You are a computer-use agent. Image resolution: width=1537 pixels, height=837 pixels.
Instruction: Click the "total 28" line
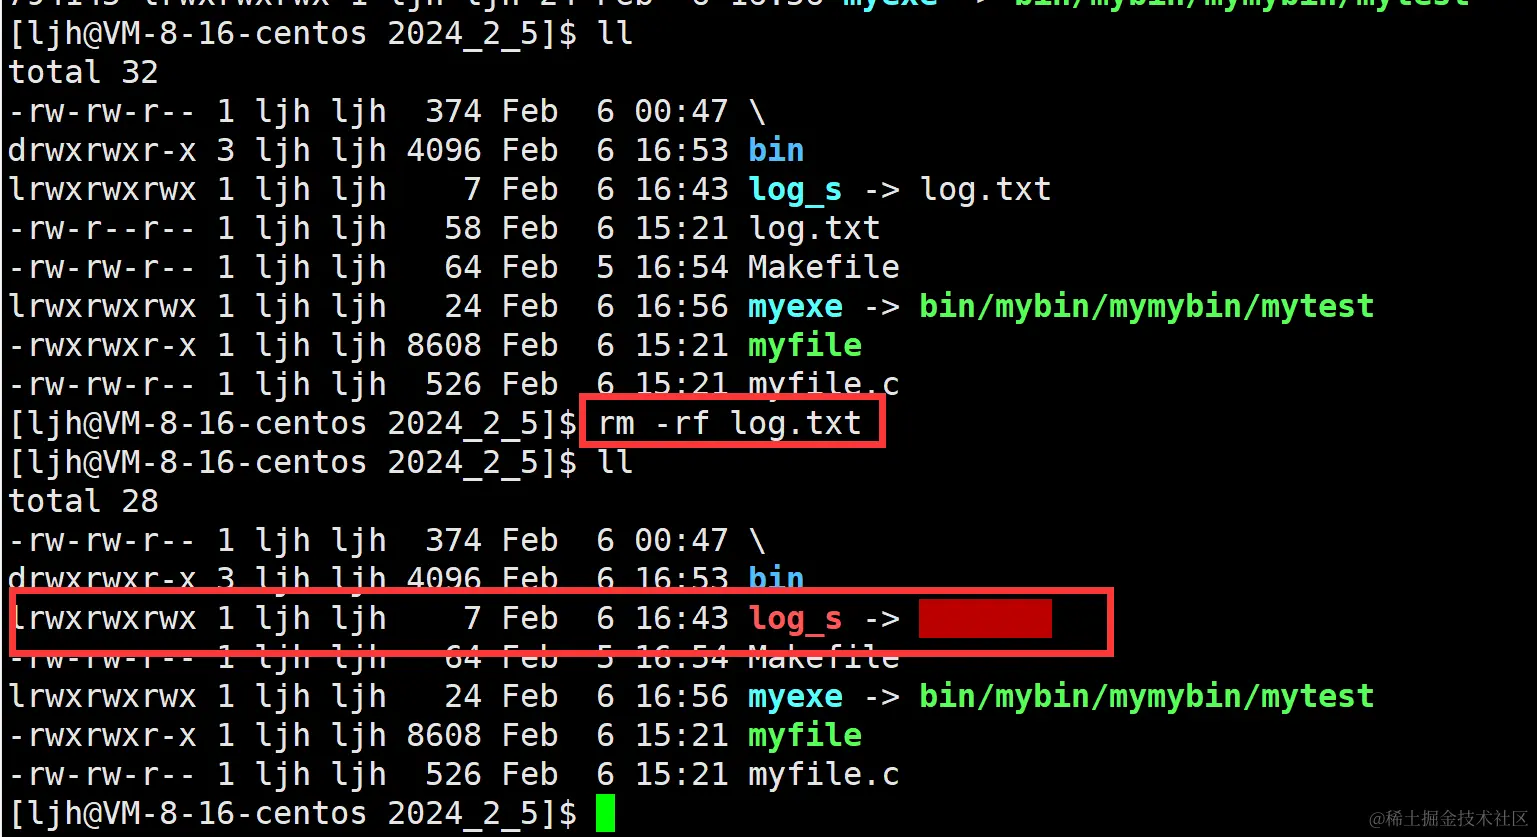click(x=83, y=501)
